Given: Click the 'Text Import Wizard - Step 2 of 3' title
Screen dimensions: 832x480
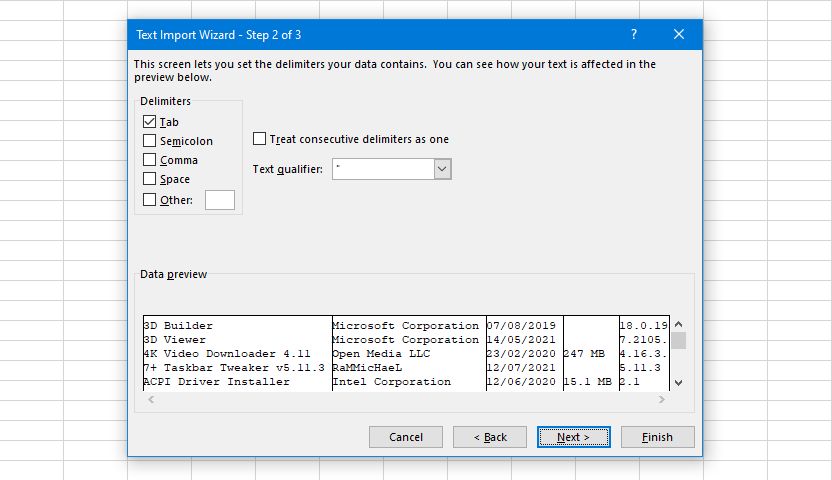Looking at the screenshot, I should (219, 35).
